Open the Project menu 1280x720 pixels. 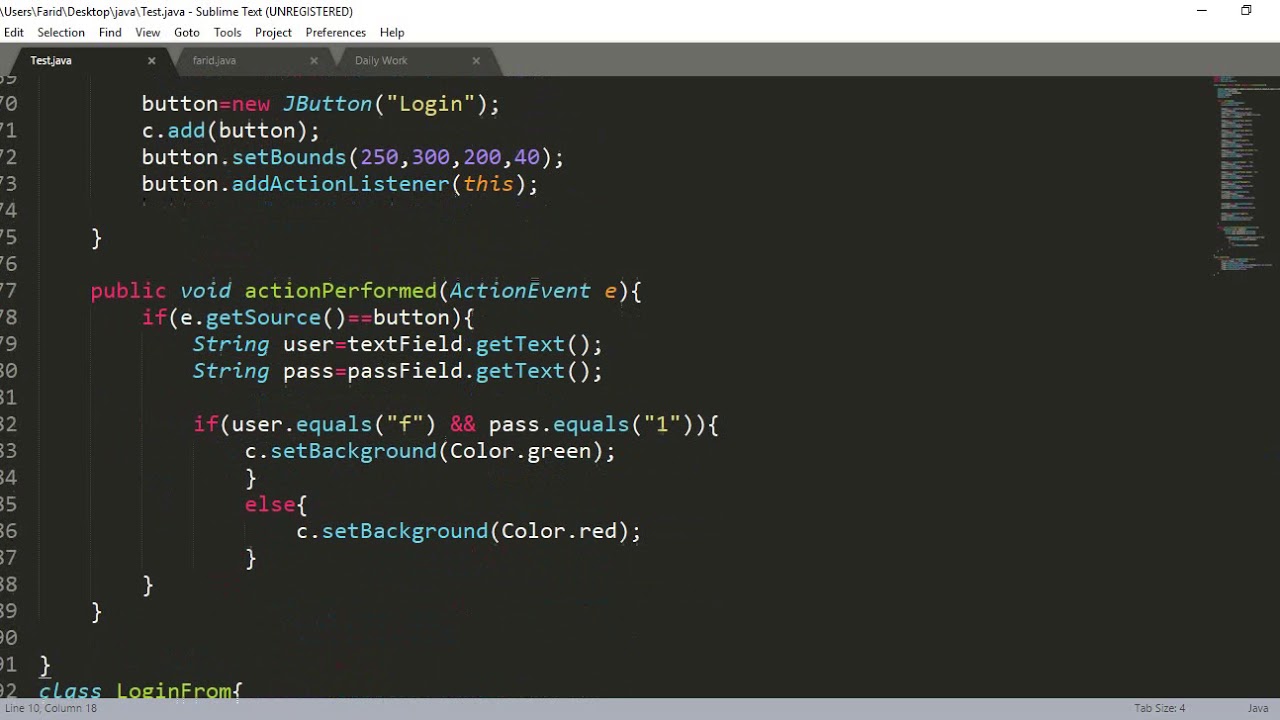tap(273, 32)
